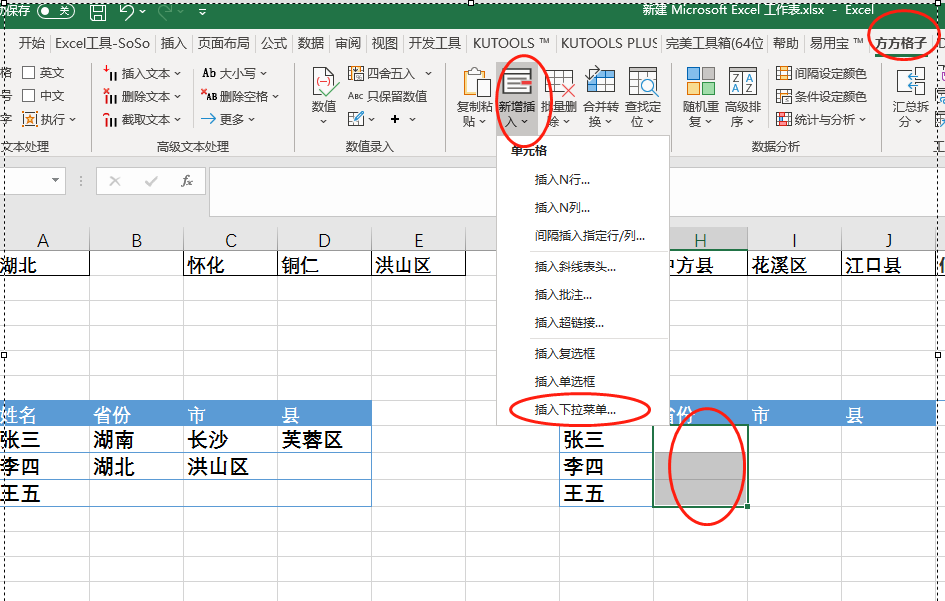
Task: Select column C header
Action: tap(230, 241)
